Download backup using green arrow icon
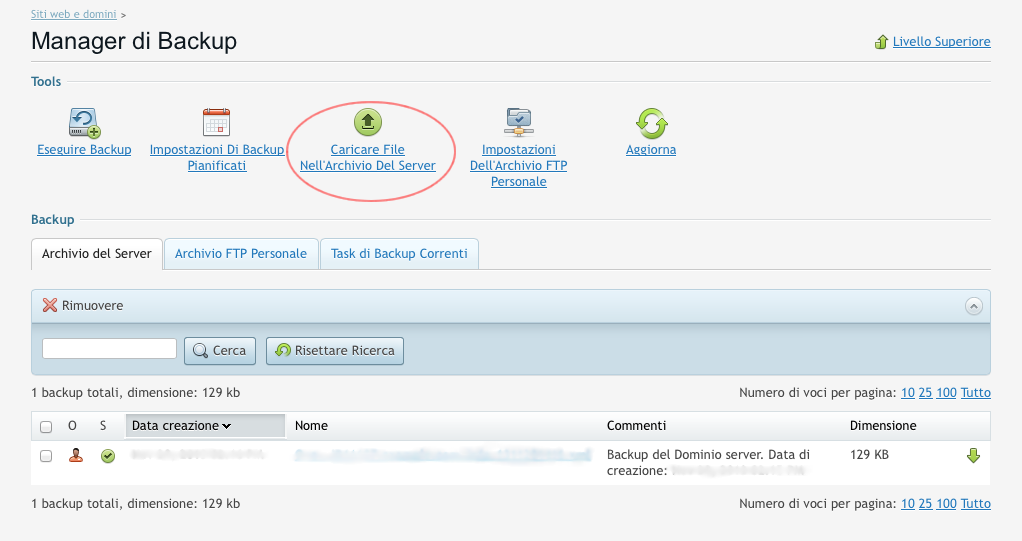Screen dimensions: 1022x541 click(973, 456)
